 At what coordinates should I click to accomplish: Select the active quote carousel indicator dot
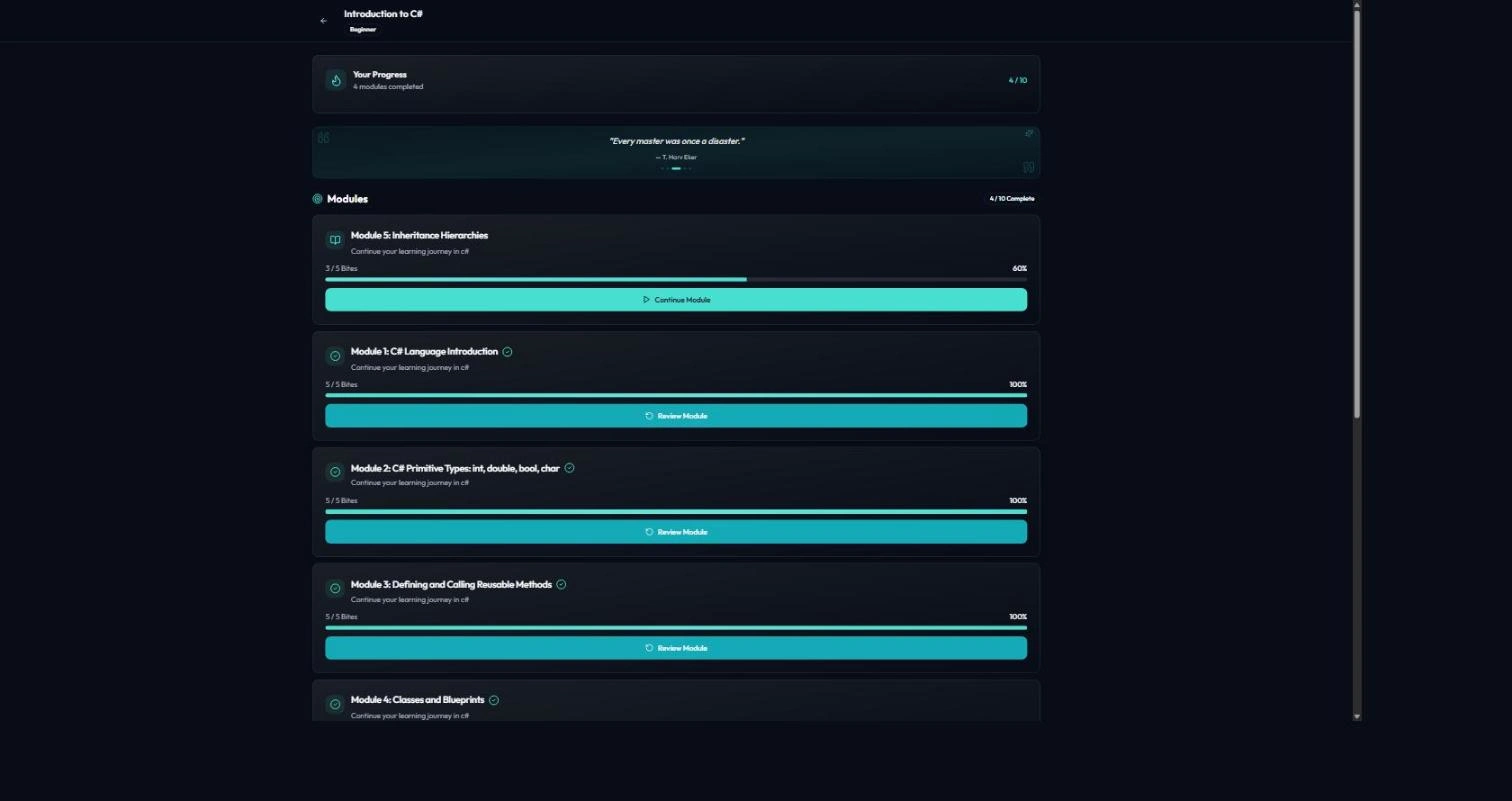click(676, 169)
